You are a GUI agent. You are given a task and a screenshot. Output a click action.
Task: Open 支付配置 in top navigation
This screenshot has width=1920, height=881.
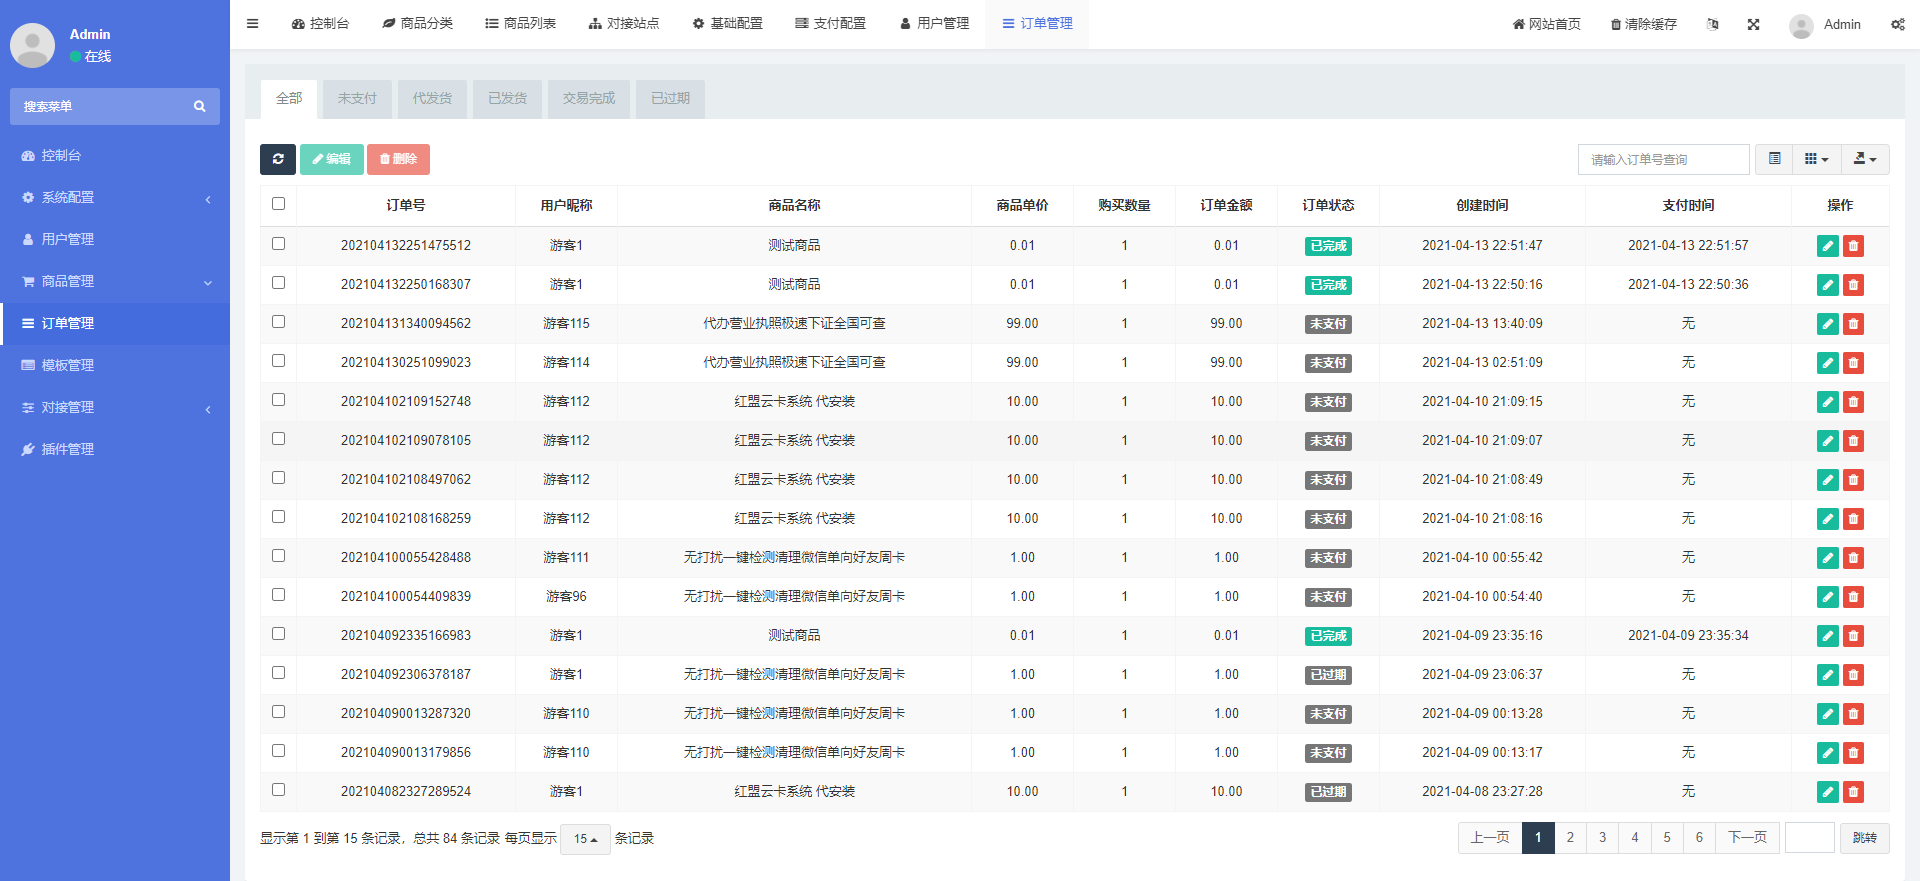tap(830, 24)
